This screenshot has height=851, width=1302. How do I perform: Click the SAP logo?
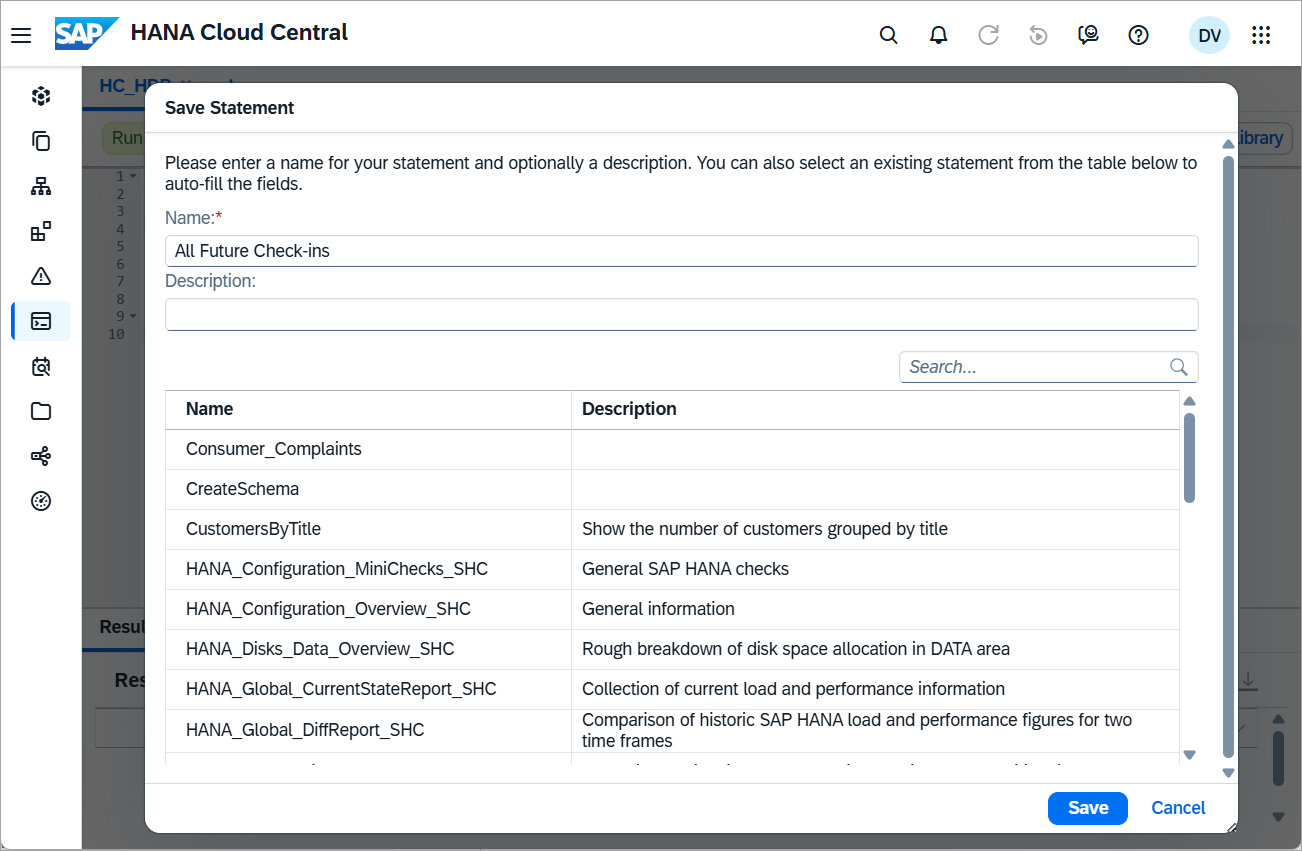coord(86,34)
